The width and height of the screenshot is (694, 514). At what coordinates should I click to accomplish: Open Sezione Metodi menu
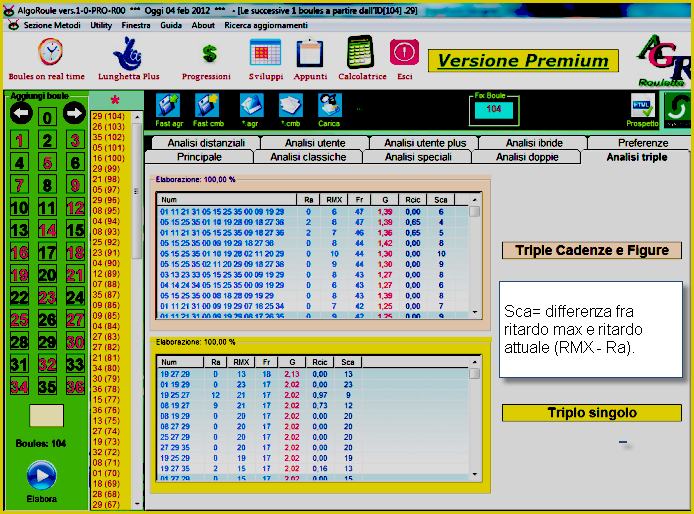pyautogui.click(x=52, y=25)
